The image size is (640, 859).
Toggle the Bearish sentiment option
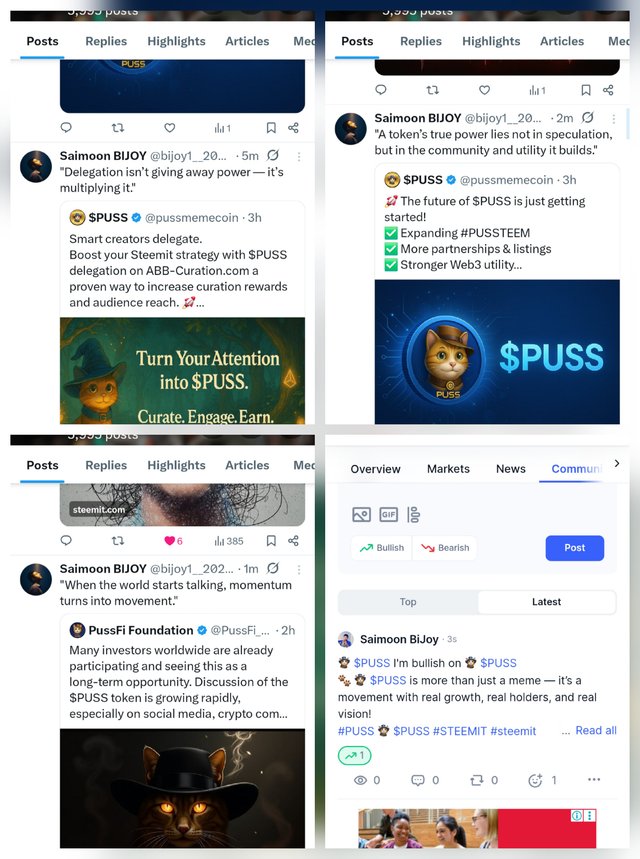pyautogui.click(x=445, y=548)
